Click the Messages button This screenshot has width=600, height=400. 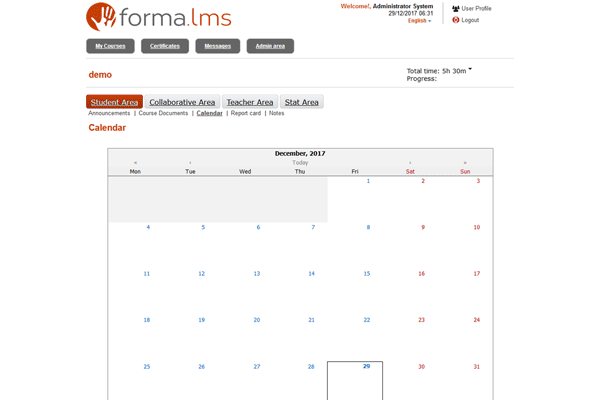pos(218,46)
